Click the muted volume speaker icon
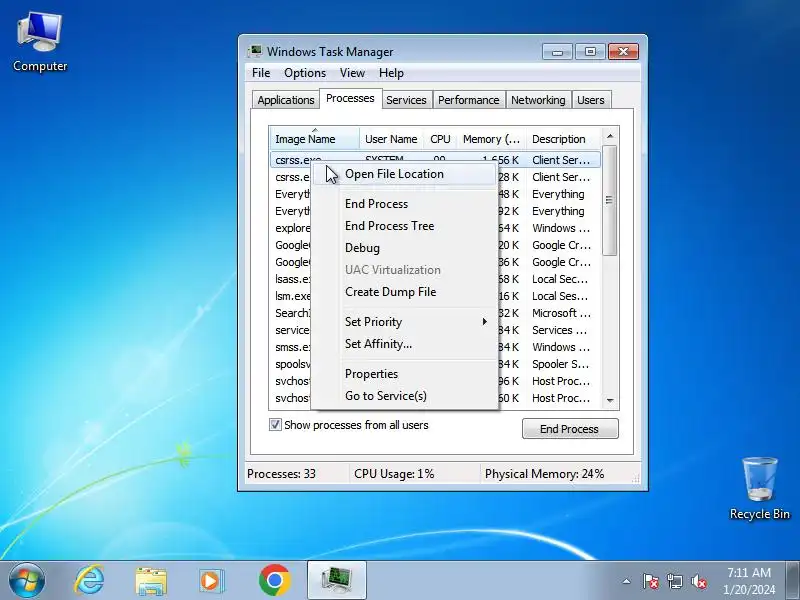 (698, 581)
